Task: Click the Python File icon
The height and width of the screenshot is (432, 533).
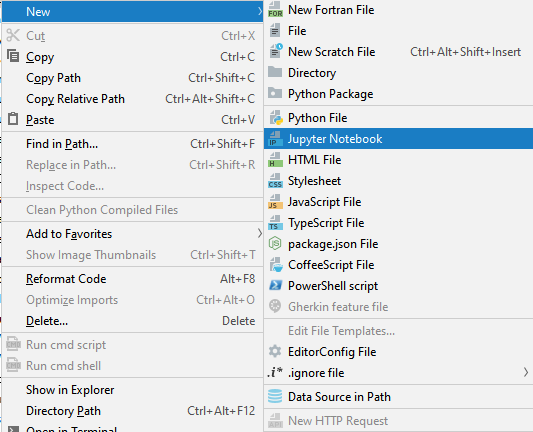Action: pos(276,118)
